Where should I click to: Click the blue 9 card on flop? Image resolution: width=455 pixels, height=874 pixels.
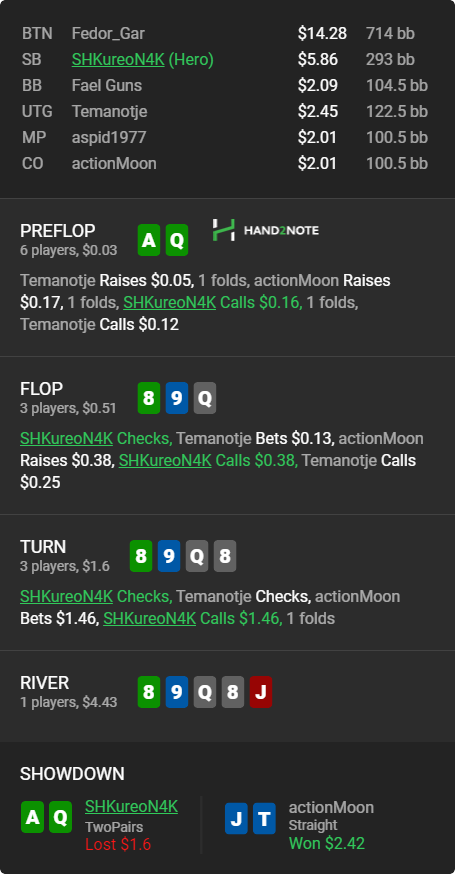(x=177, y=398)
